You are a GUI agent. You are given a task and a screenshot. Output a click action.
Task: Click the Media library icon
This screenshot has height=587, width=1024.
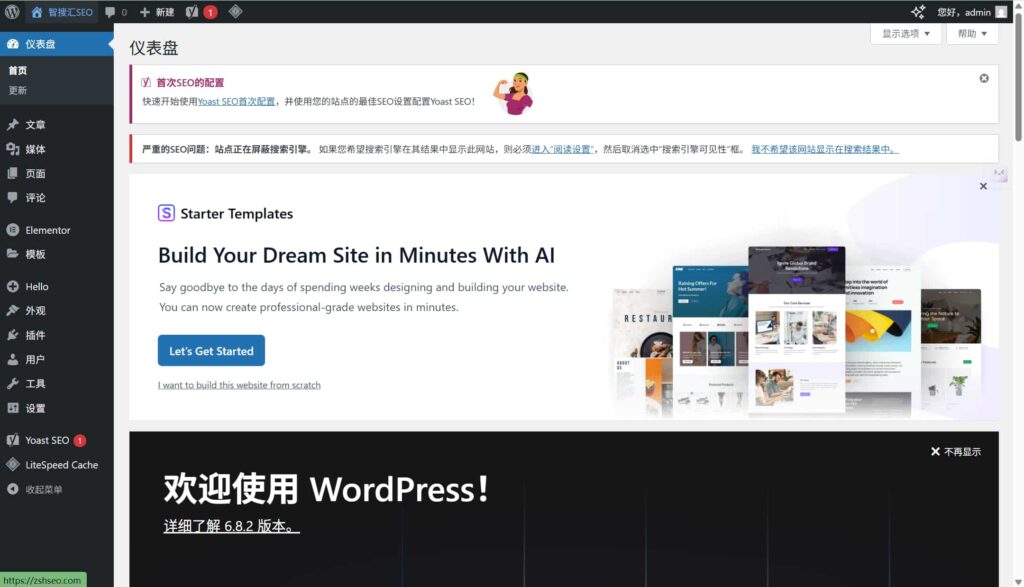[13, 149]
